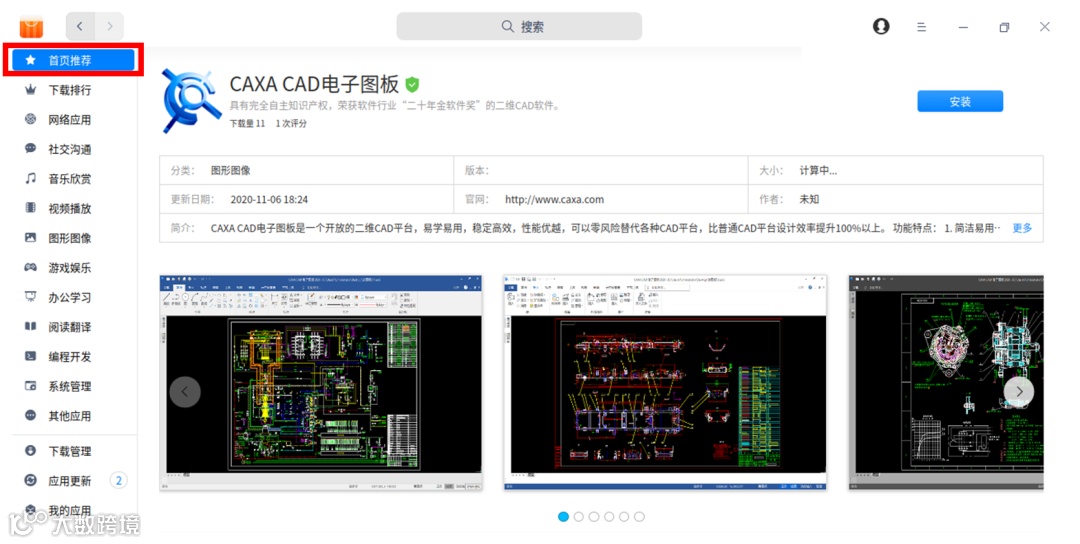Viewport: 1080px width, 544px height.
Task: Click the terminal icon beside 编程开发
Action: [x=30, y=356]
